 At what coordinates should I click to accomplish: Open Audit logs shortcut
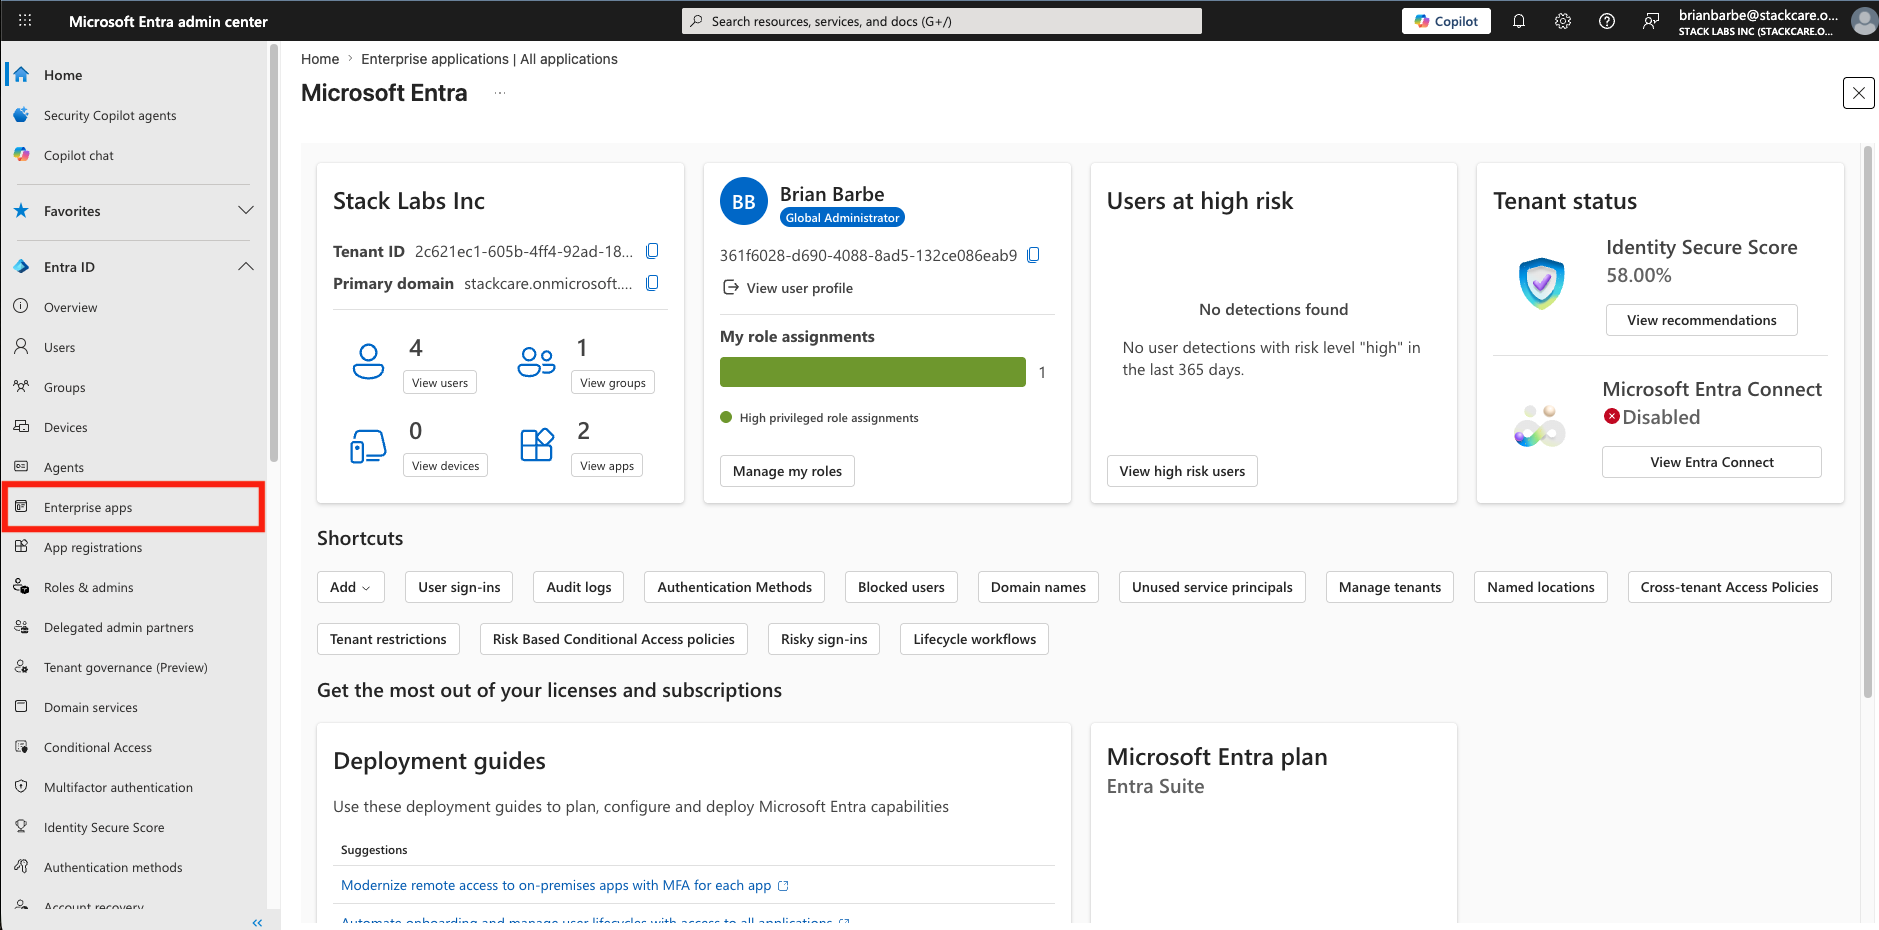click(x=579, y=587)
